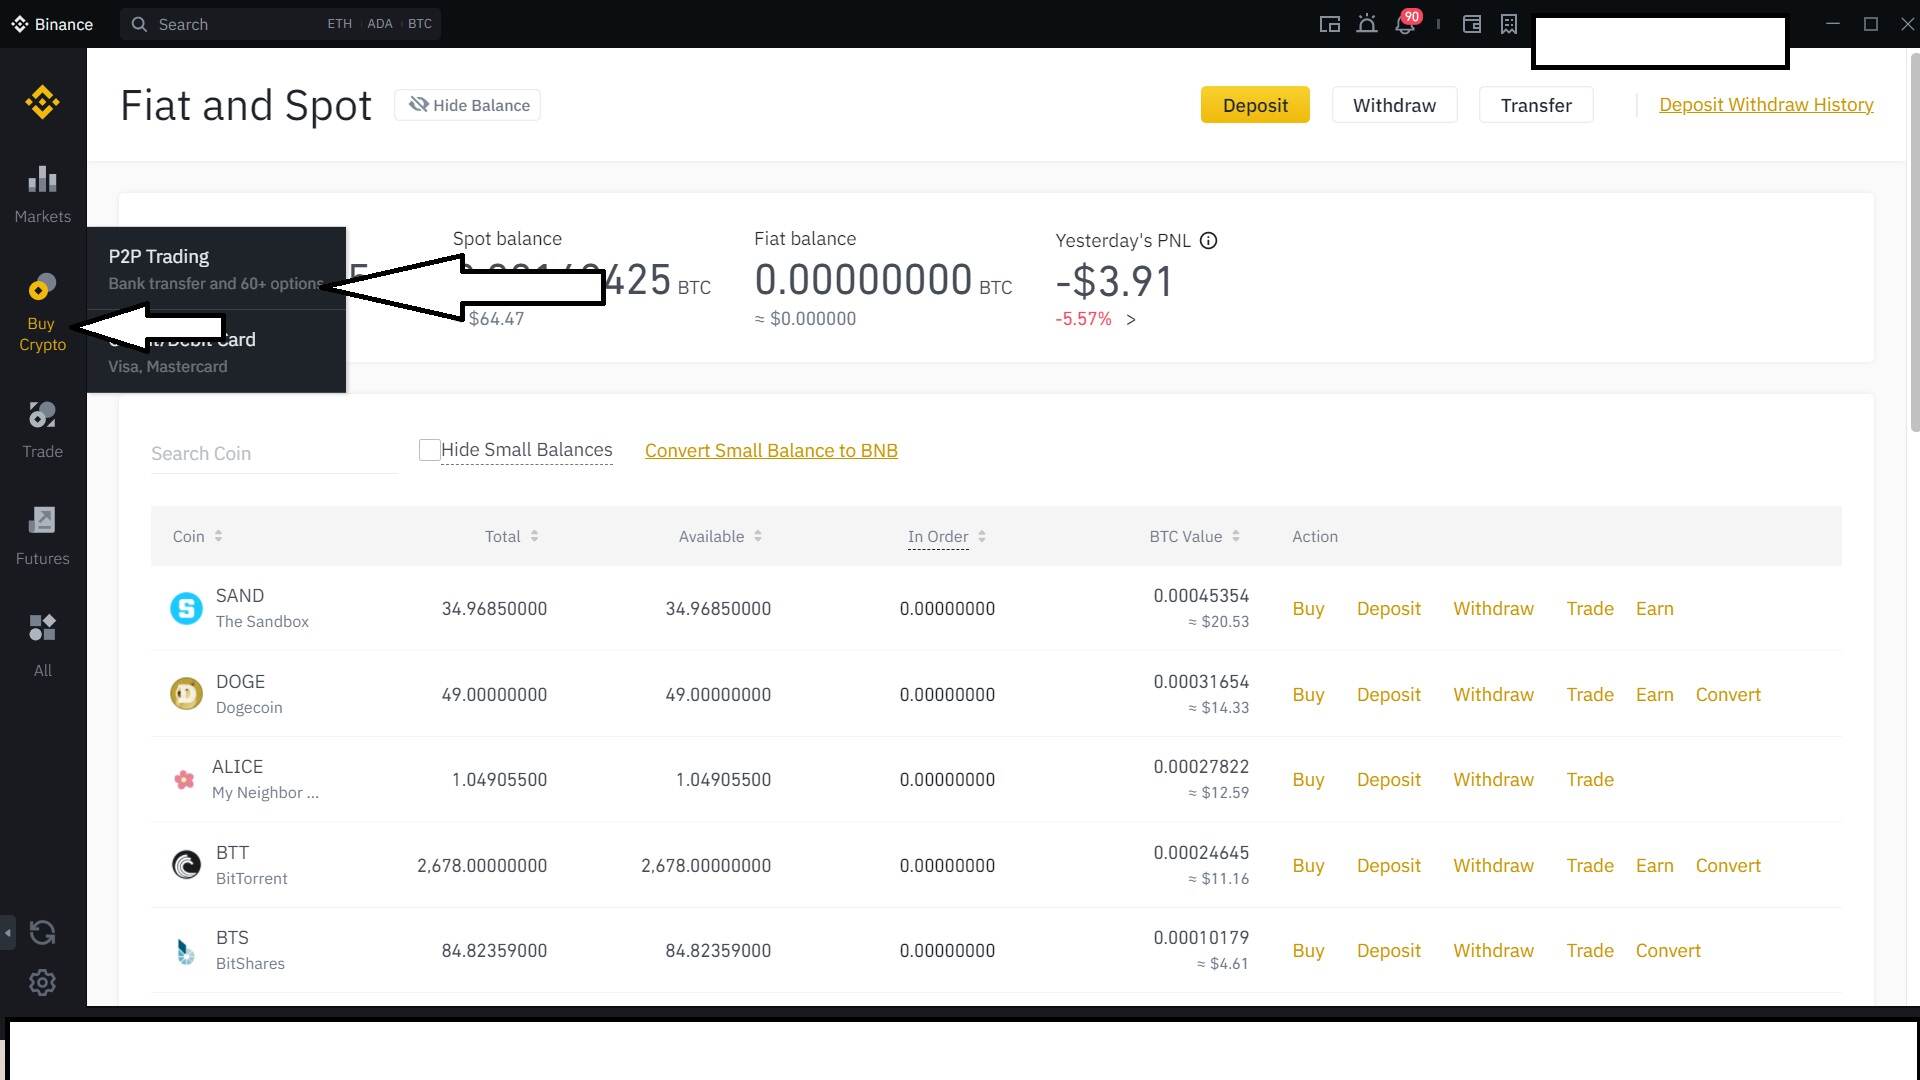Click the BitTorrent coin icon

tap(186, 865)
